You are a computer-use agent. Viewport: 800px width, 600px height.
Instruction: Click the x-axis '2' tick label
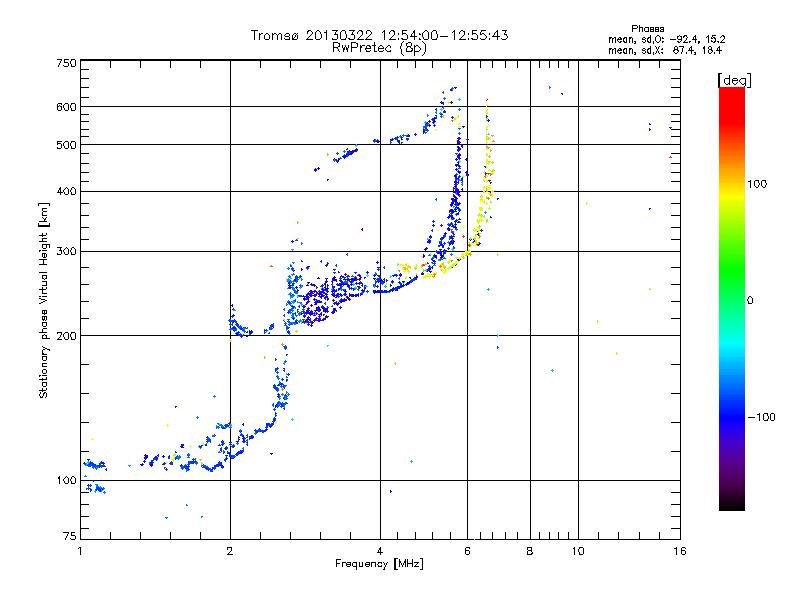(230, 551)
